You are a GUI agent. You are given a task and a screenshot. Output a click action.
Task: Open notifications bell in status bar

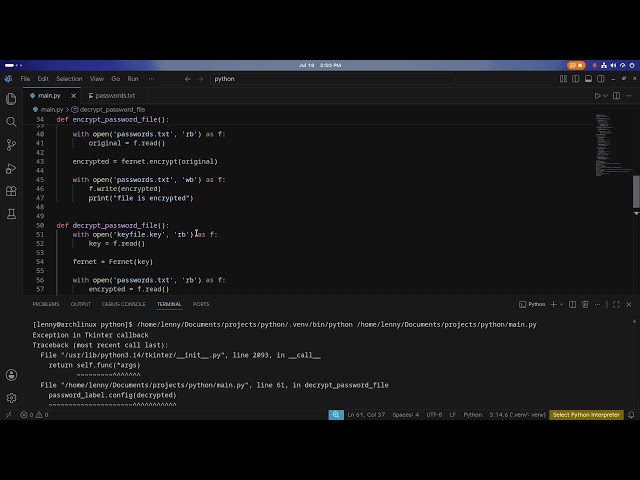tap(631, 415)
